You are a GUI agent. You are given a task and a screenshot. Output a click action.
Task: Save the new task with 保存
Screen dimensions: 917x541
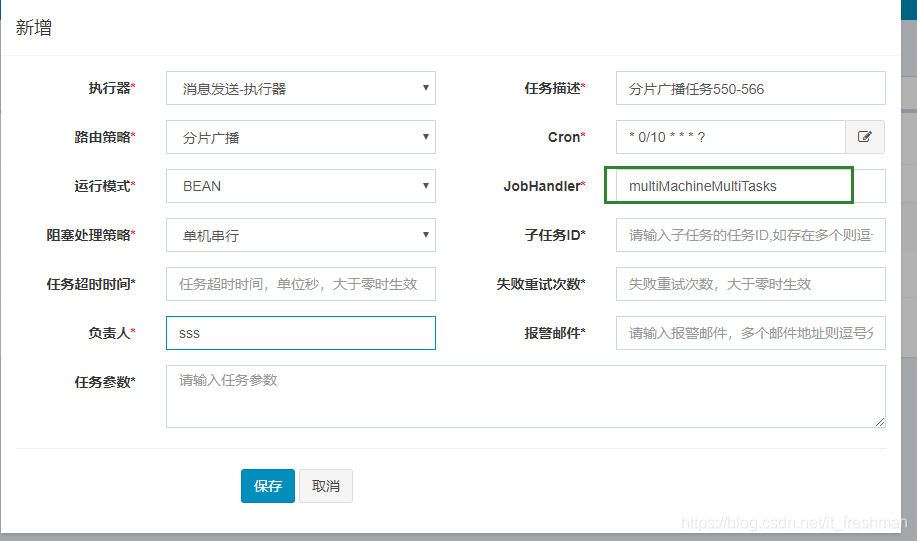(268, 485)
